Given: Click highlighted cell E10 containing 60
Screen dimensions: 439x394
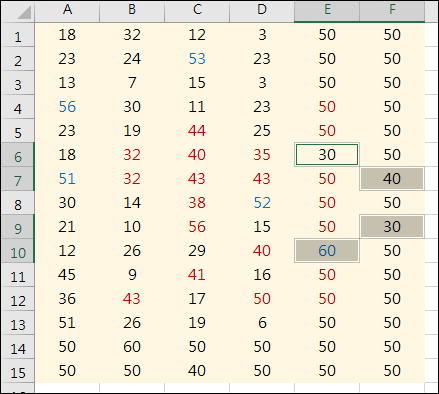Looking at the screenshot, I should point(327,251).
